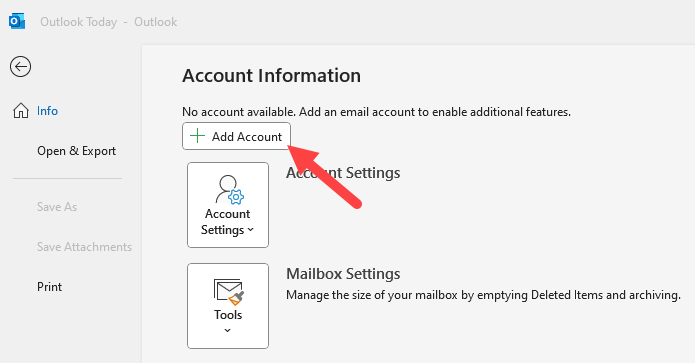
Task: Click the 'Manage the size of your mailbox' description
Action: pos(483,295)
